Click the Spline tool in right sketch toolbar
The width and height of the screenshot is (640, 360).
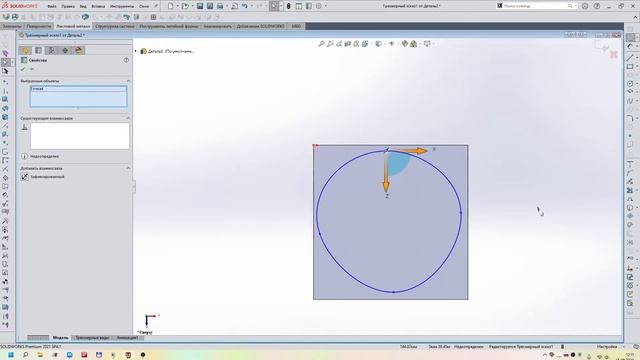(630, 101)
